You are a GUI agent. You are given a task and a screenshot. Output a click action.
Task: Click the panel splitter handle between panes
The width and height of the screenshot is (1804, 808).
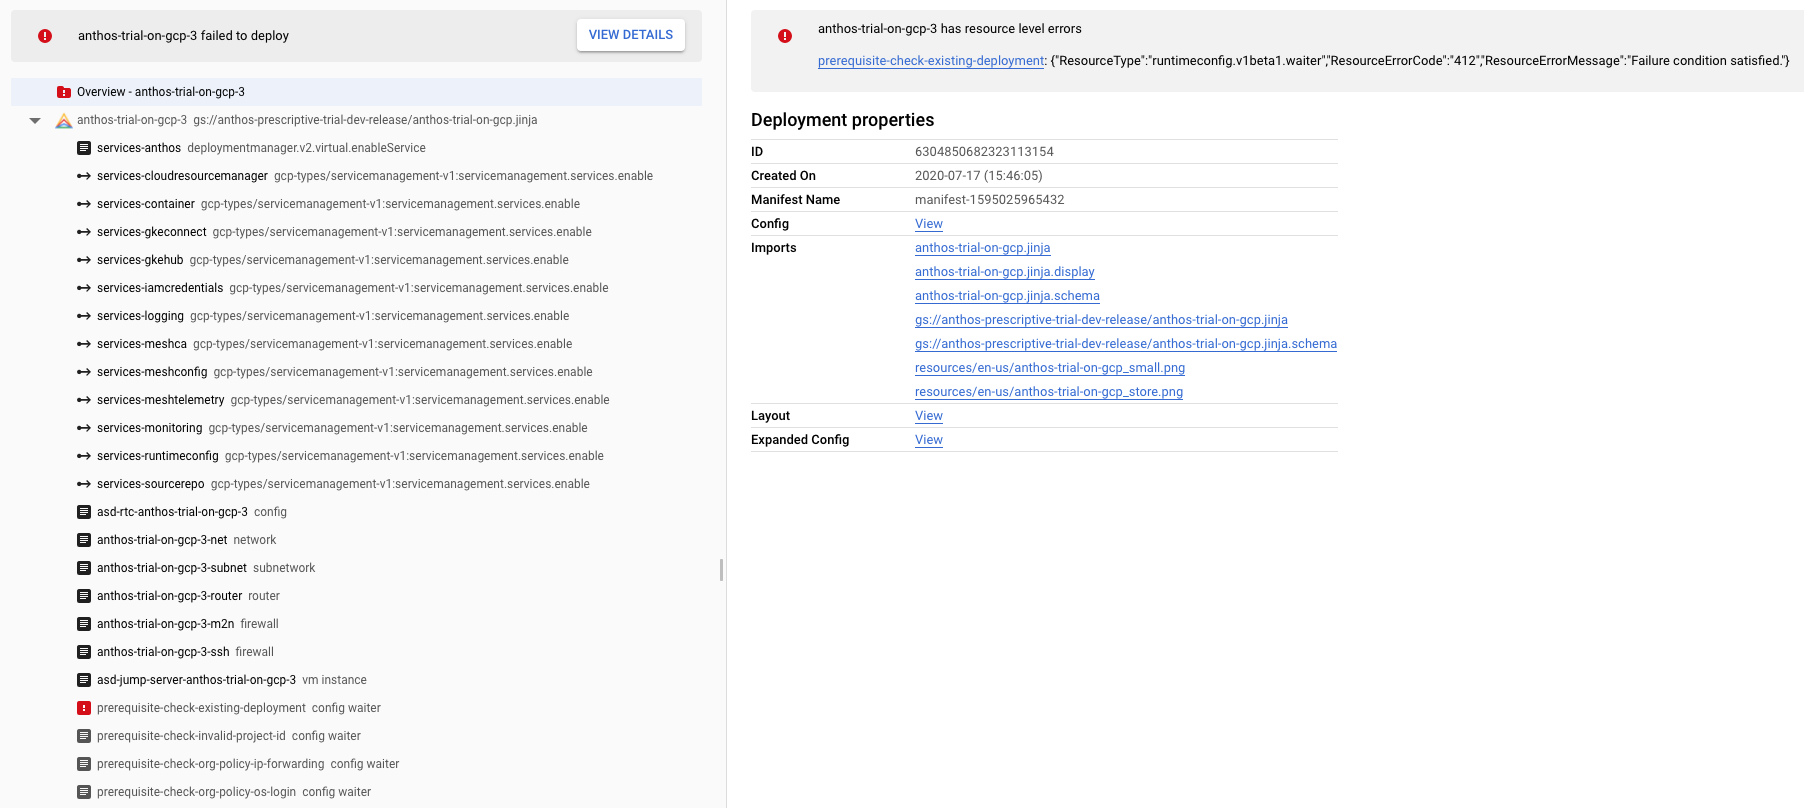[721, 570]
